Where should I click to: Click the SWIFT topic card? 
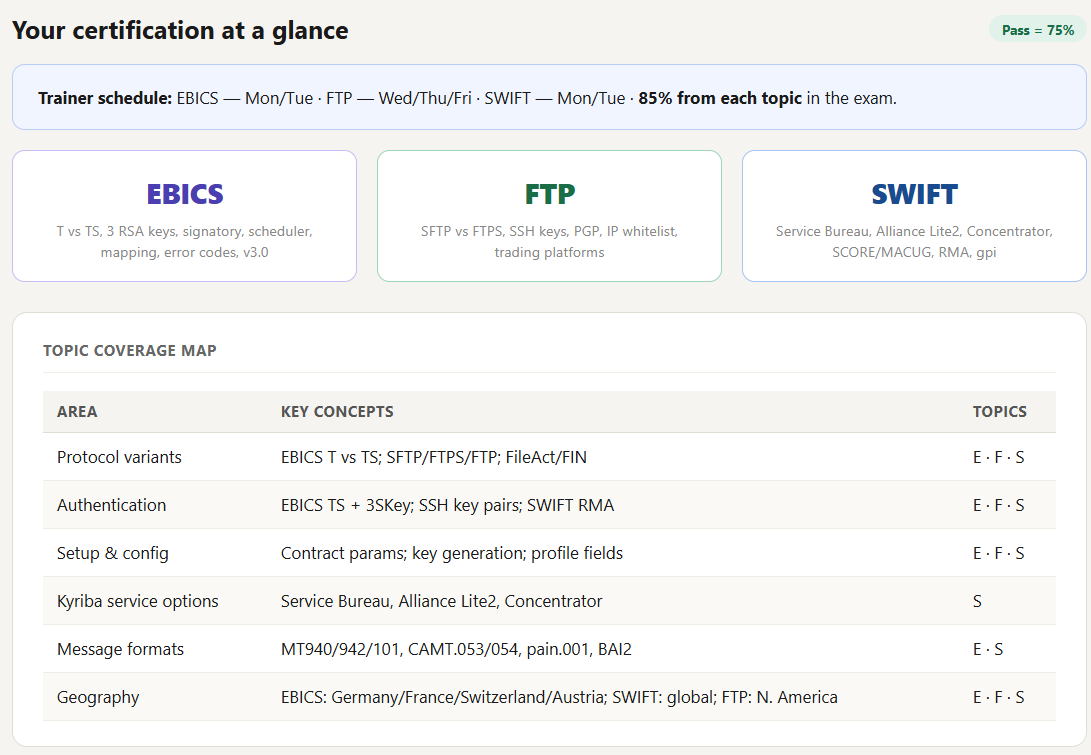(x=914, y=216)
